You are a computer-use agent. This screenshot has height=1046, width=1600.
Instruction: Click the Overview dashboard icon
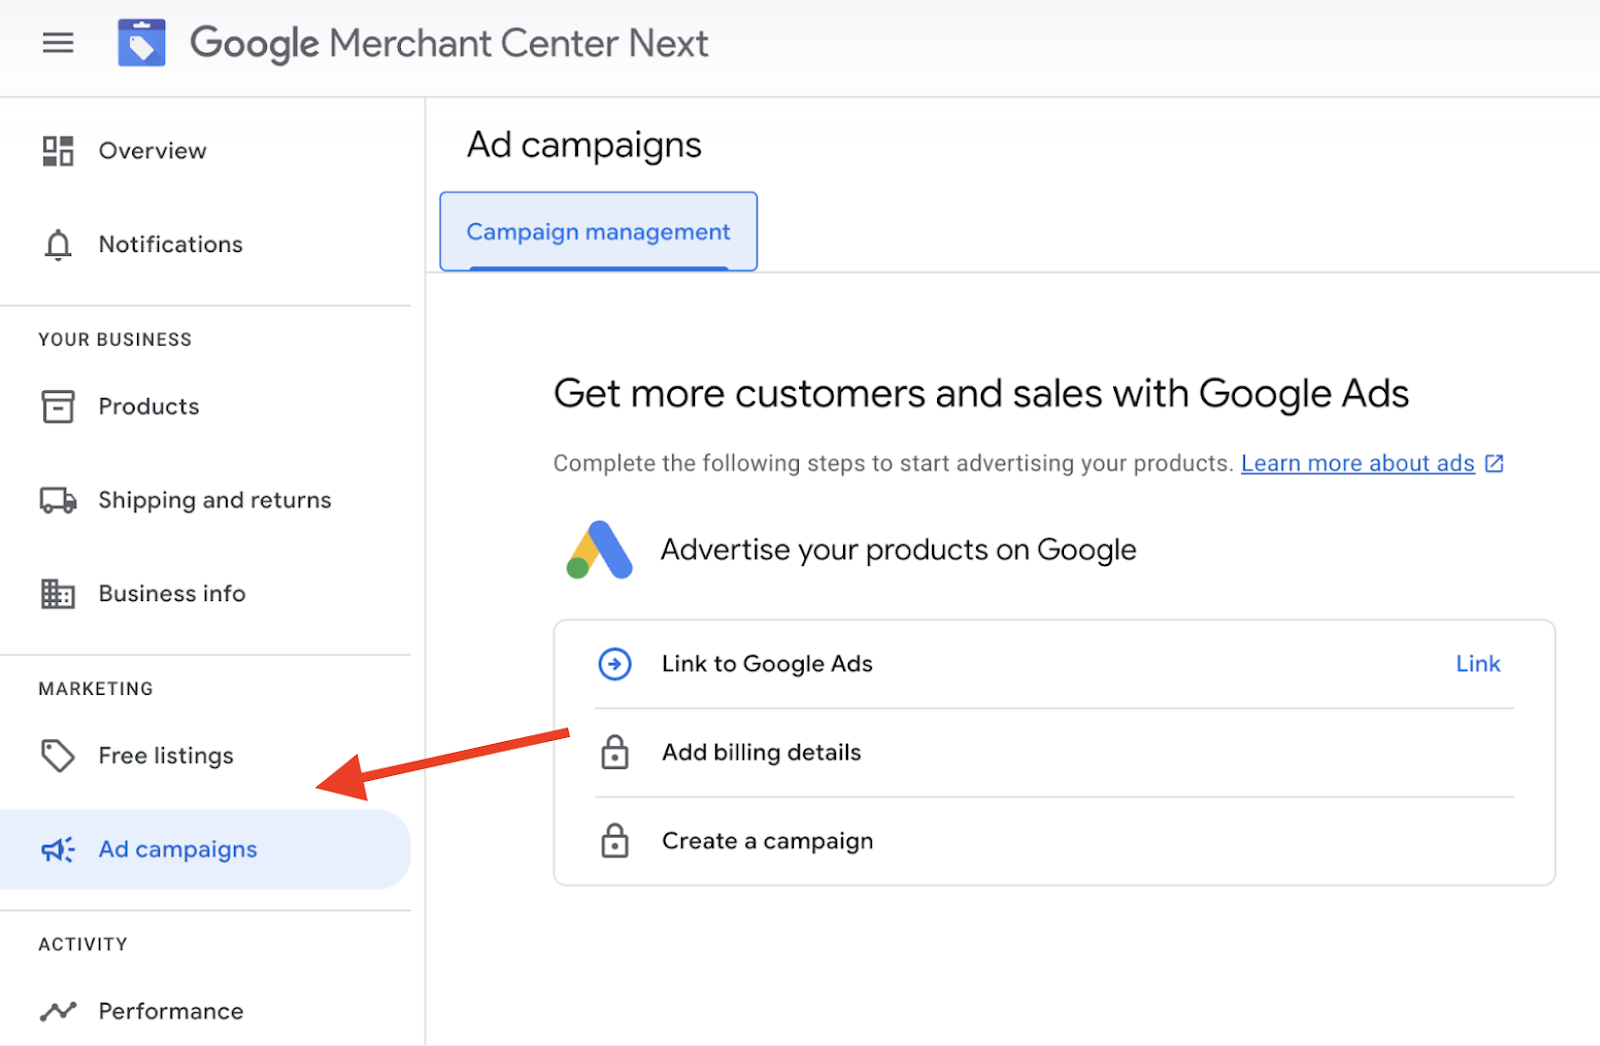coord(58,151)
